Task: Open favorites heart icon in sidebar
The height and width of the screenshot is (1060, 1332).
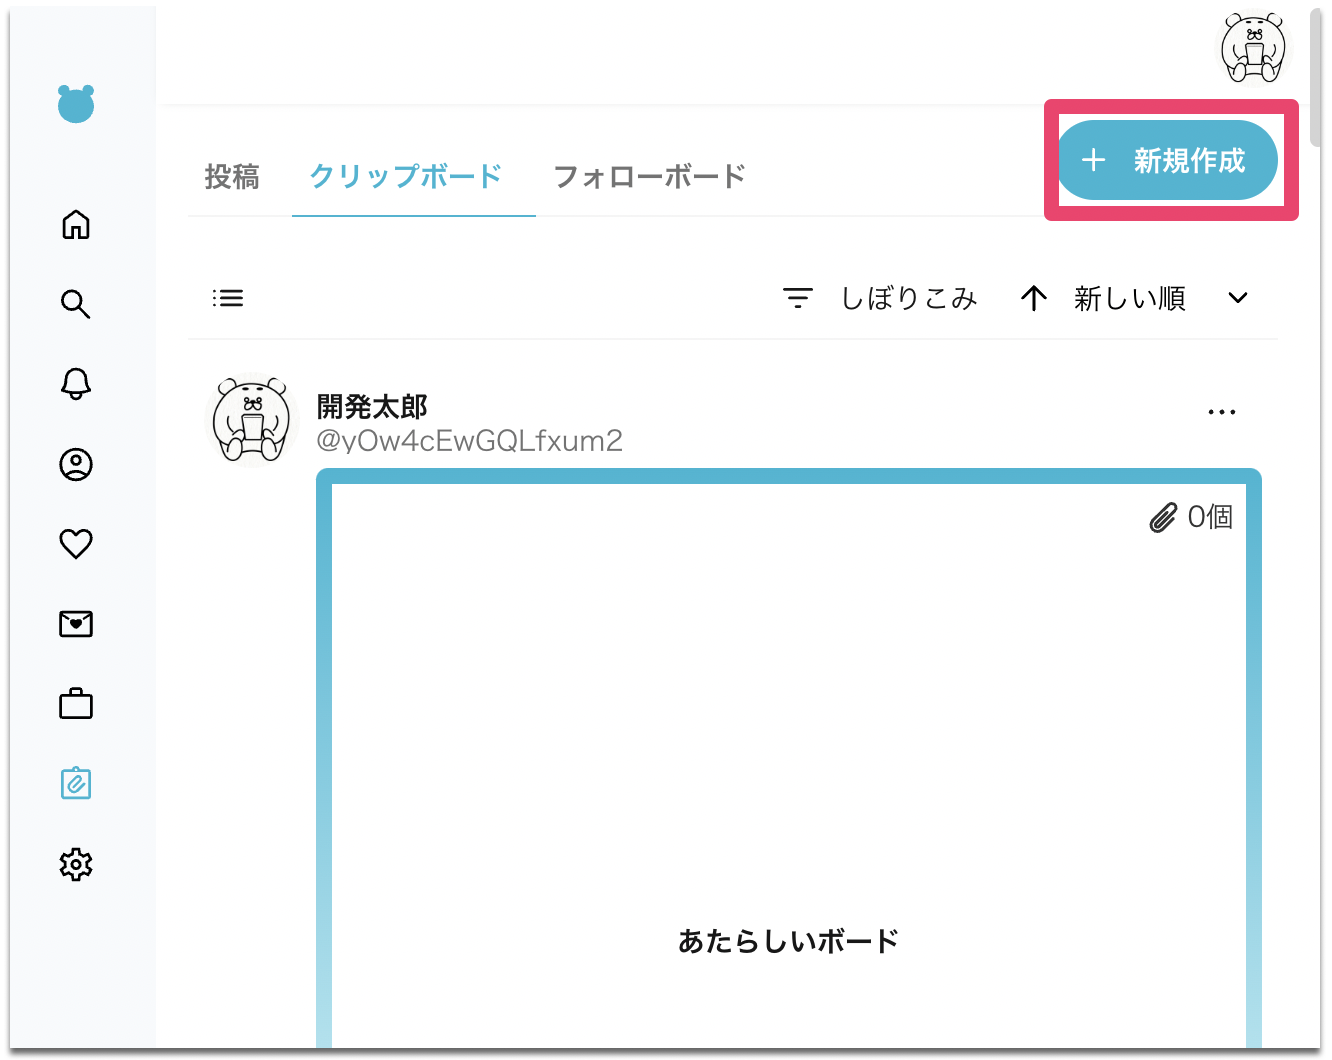Action: point(76,544)
